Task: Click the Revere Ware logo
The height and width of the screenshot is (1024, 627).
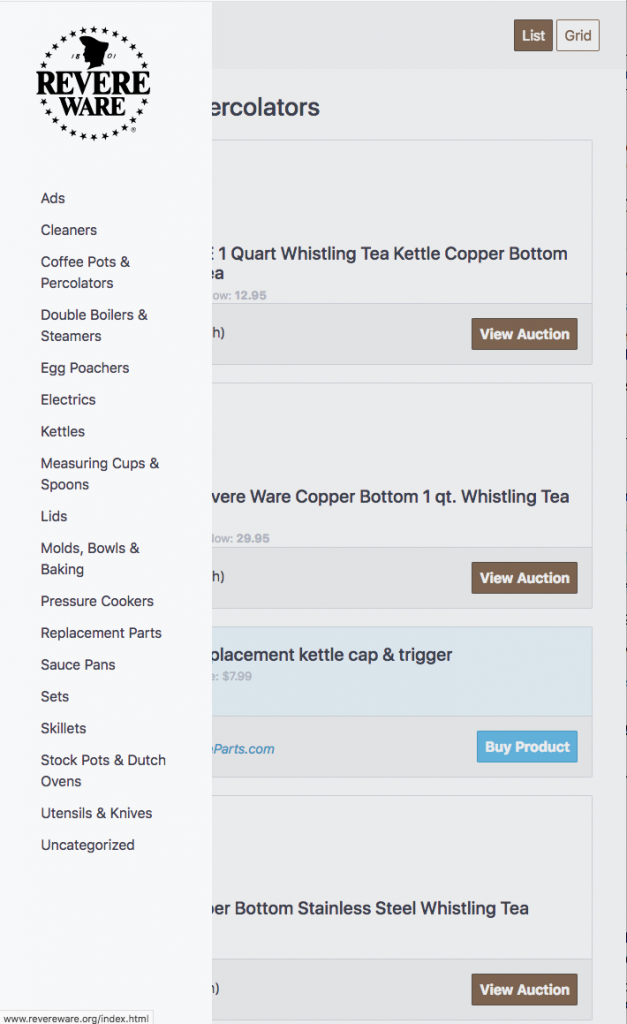Action: [x=93, y=84]
